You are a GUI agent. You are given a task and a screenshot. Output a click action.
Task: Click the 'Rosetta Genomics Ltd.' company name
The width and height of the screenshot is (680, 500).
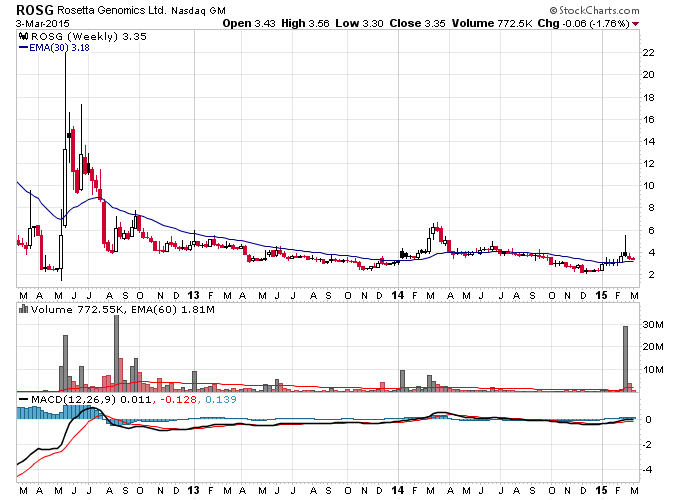tap(111, 10)
